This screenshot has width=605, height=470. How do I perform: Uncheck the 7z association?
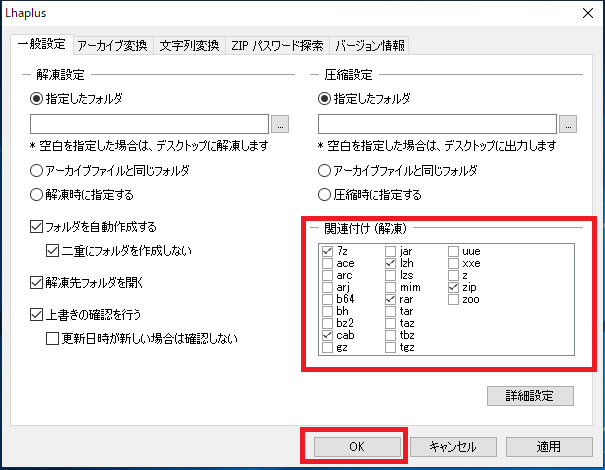(327, 251)
